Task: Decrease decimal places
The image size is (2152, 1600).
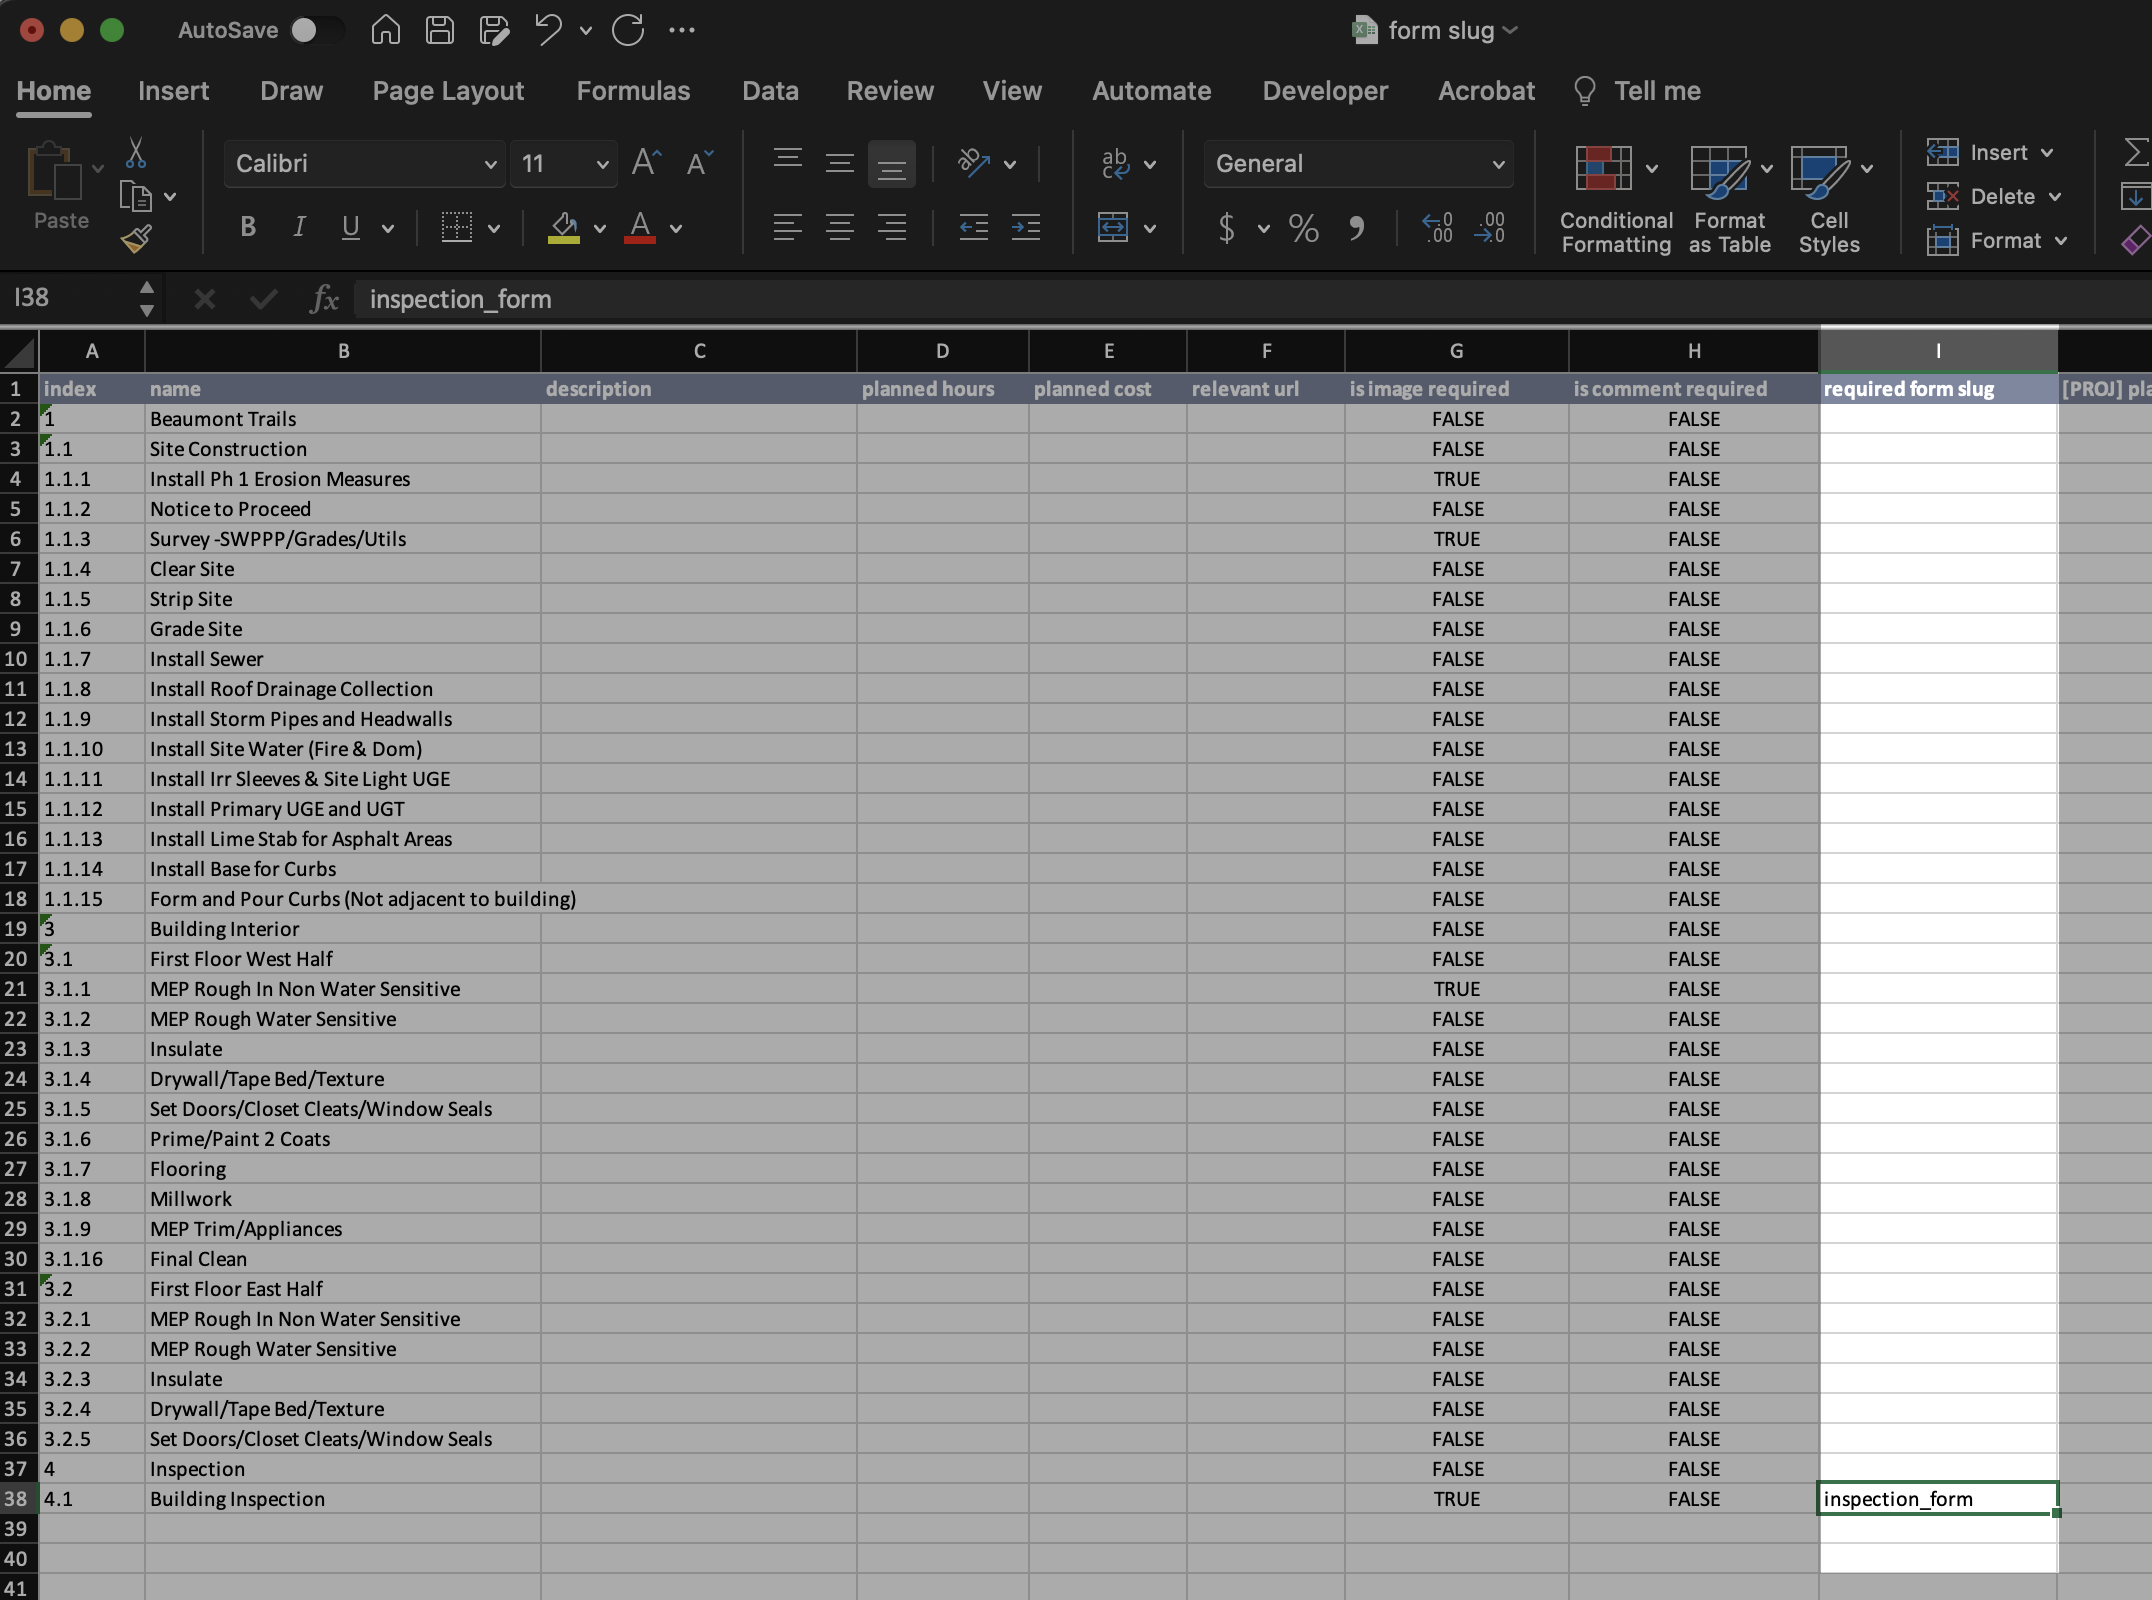Action: tap(1490, 228)
